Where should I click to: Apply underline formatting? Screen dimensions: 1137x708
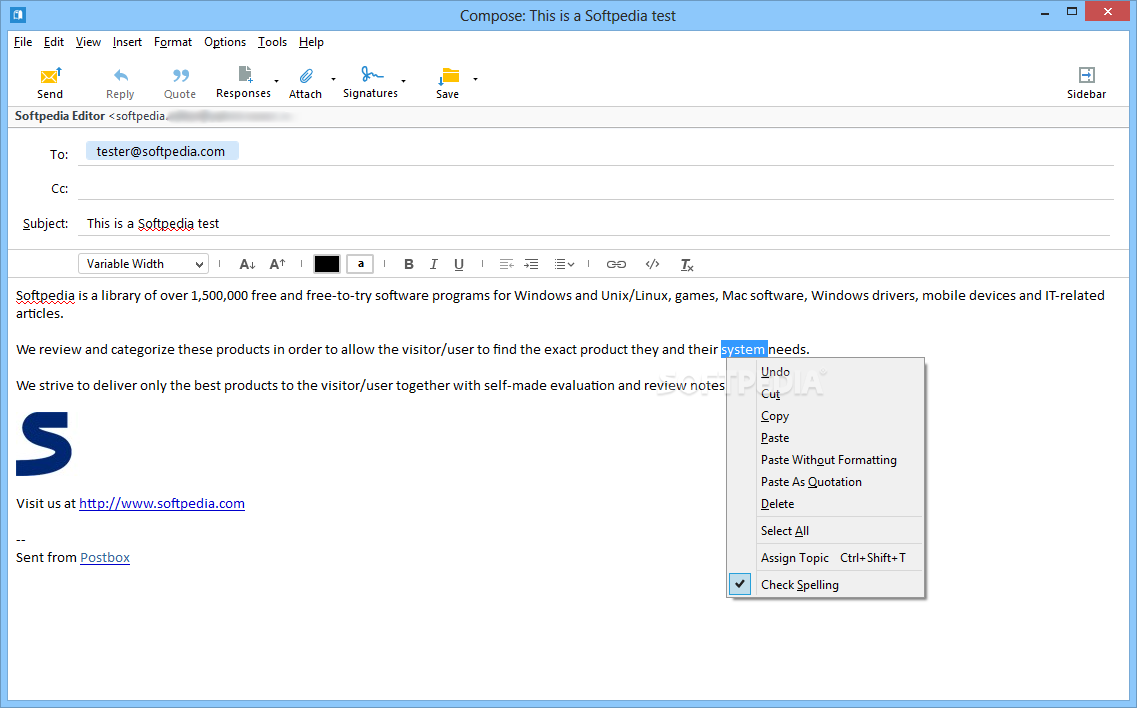[x=459, y=264]
